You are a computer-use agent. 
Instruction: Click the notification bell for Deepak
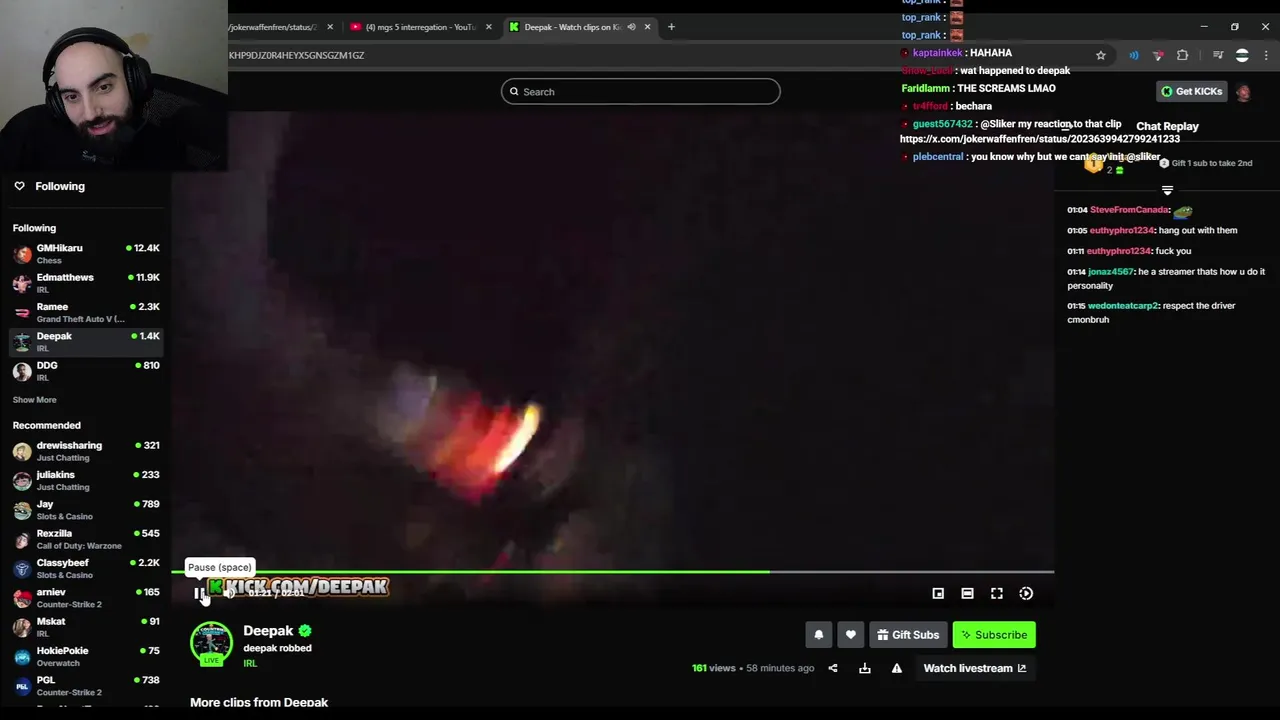point(819,634)
